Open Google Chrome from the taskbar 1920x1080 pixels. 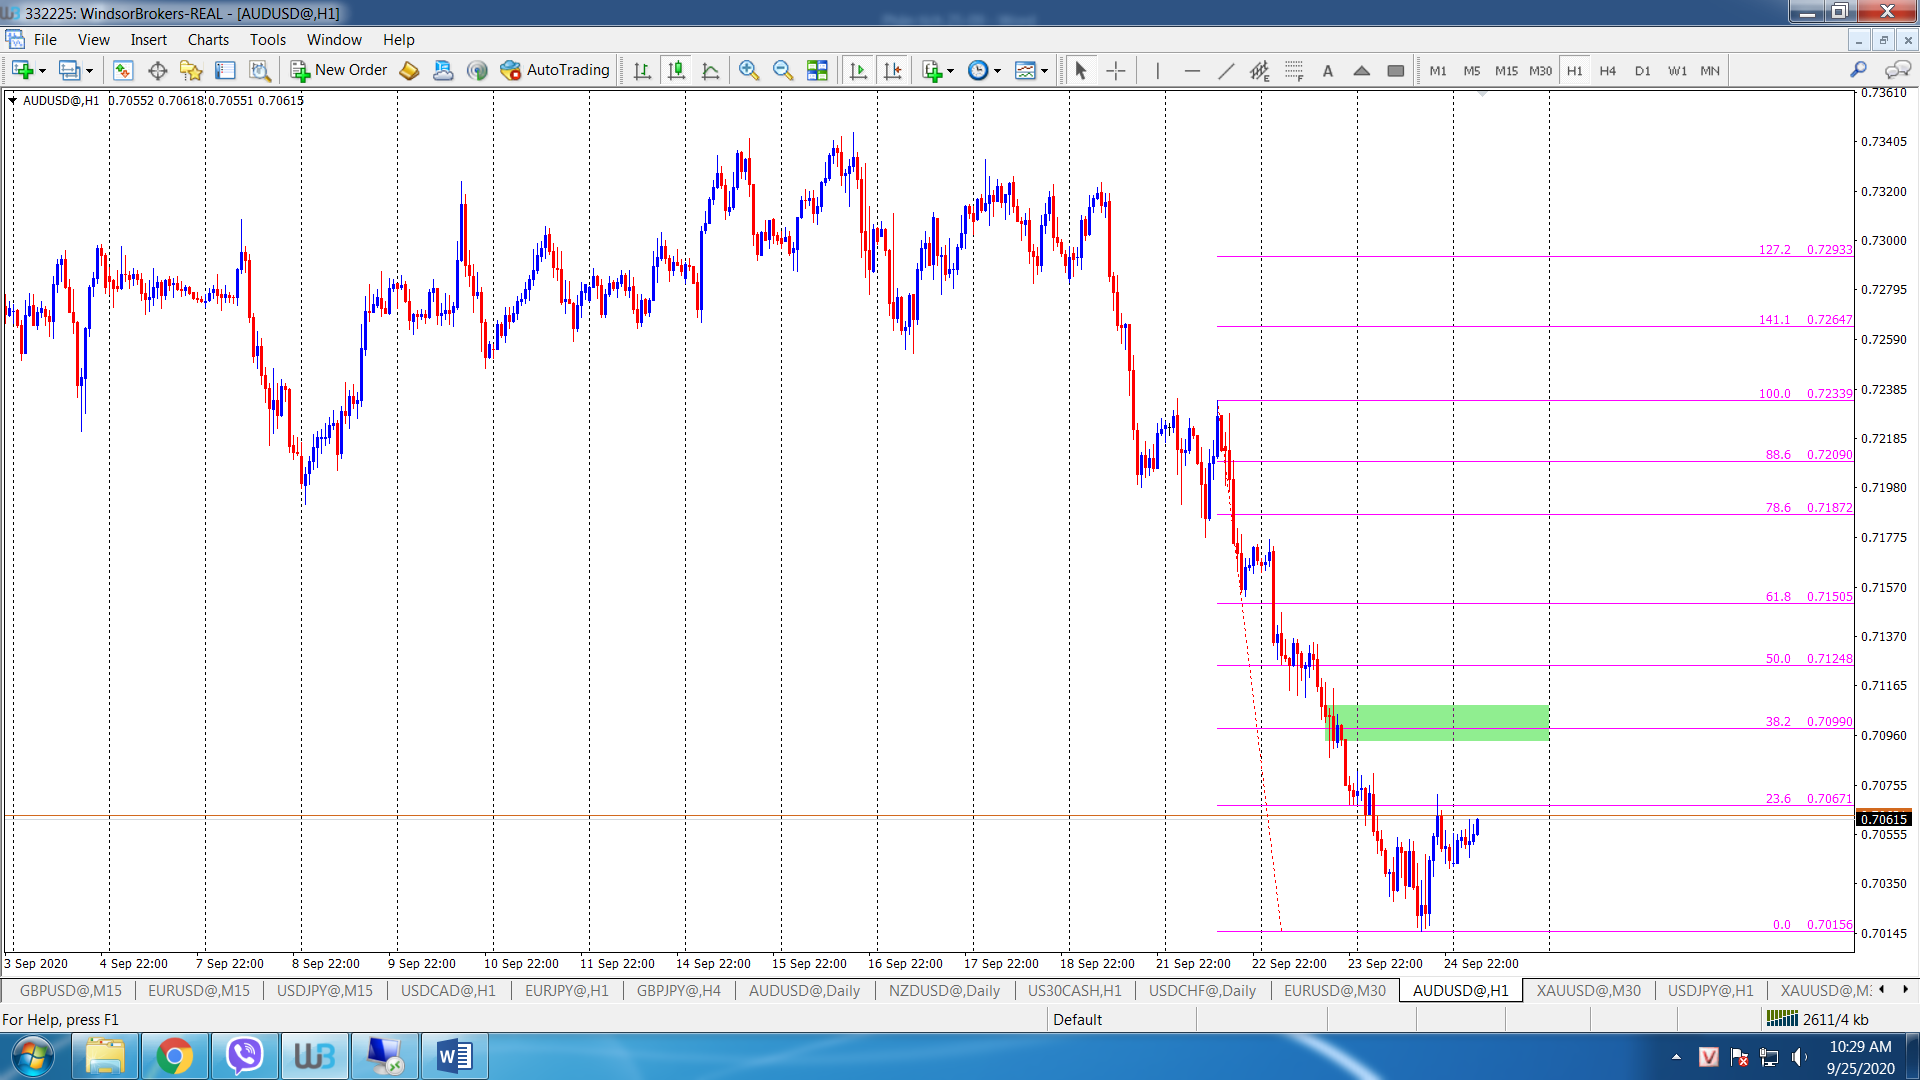pyautogui.click(x=174, y=1056)
